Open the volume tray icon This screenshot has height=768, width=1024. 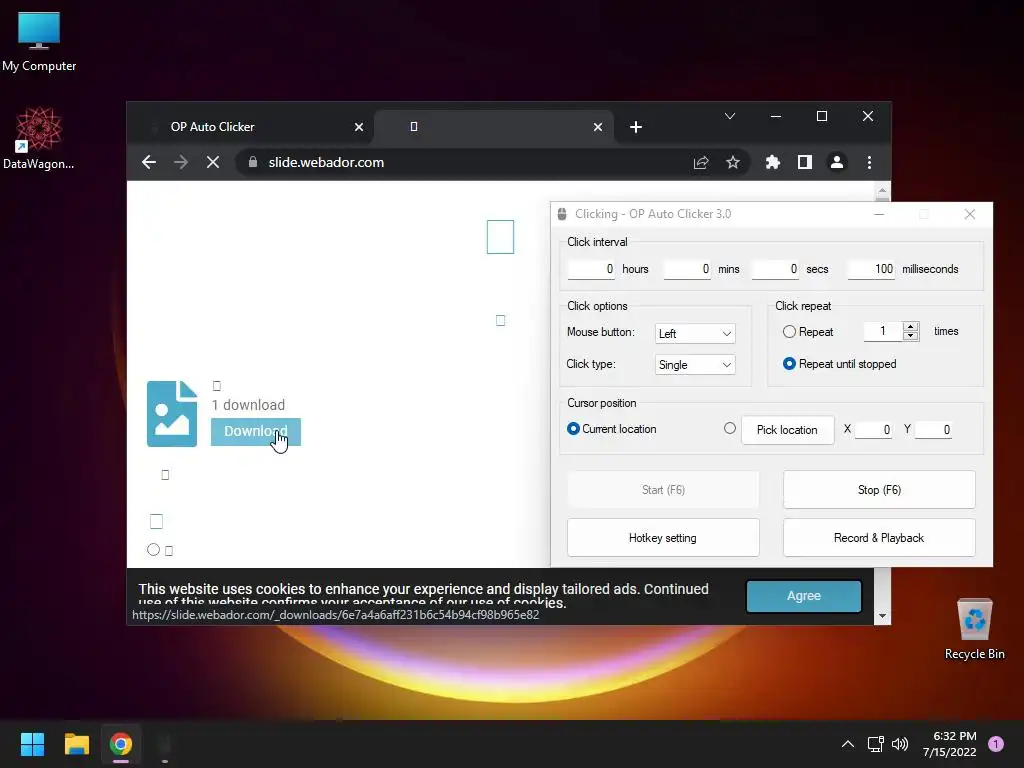900,744
